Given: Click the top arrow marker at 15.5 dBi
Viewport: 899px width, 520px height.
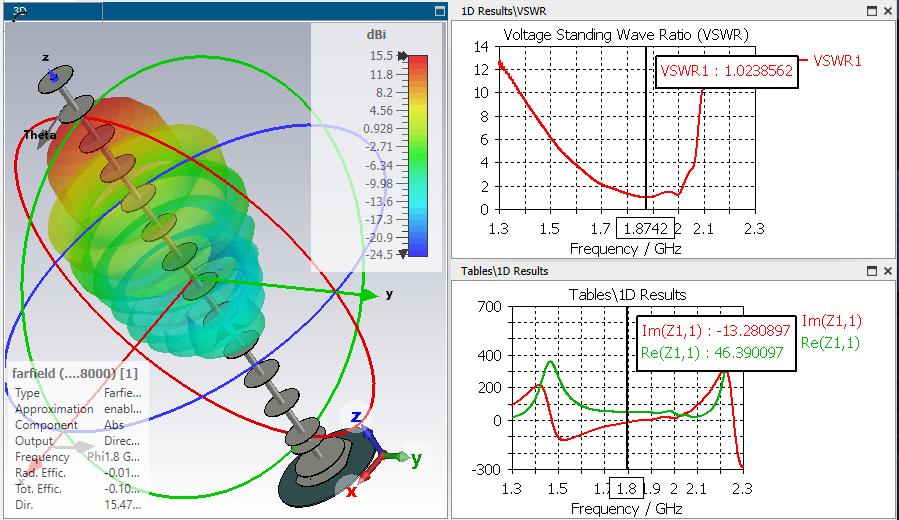Looking at the screenshot, I should (x=402, y=56).
